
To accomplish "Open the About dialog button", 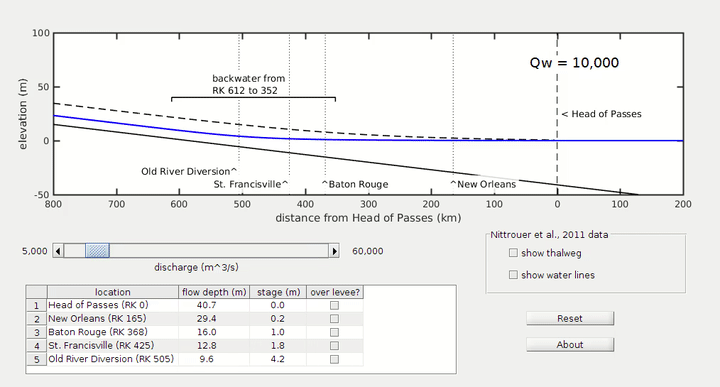I will tap(570, 345).
